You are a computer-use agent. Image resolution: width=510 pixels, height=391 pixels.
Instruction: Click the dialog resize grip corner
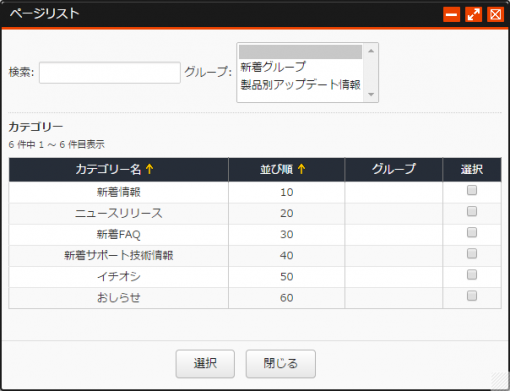500,381
